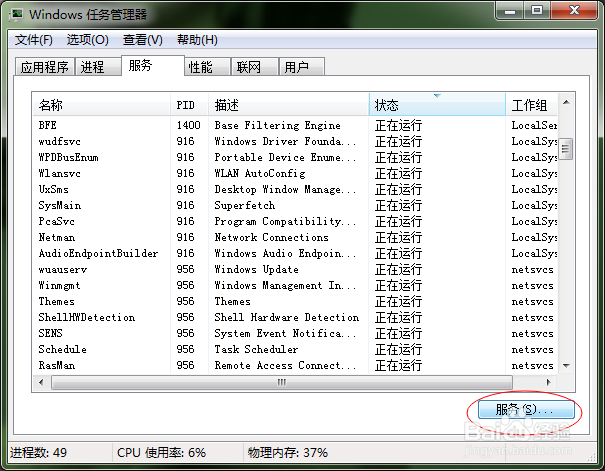Click the LocalSer workgroup cell
The height and width of the screenshot is (471, 605).
534,125
